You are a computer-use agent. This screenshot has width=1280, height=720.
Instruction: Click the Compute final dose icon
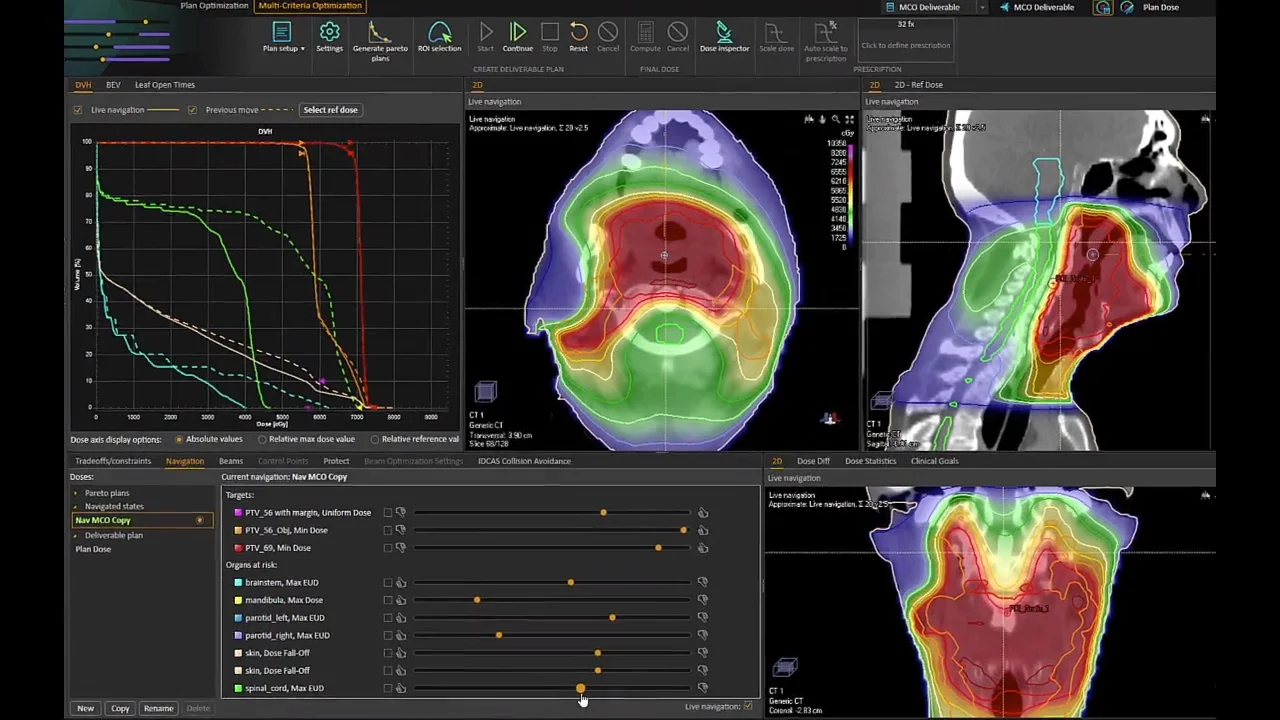[x=645, y=33]
